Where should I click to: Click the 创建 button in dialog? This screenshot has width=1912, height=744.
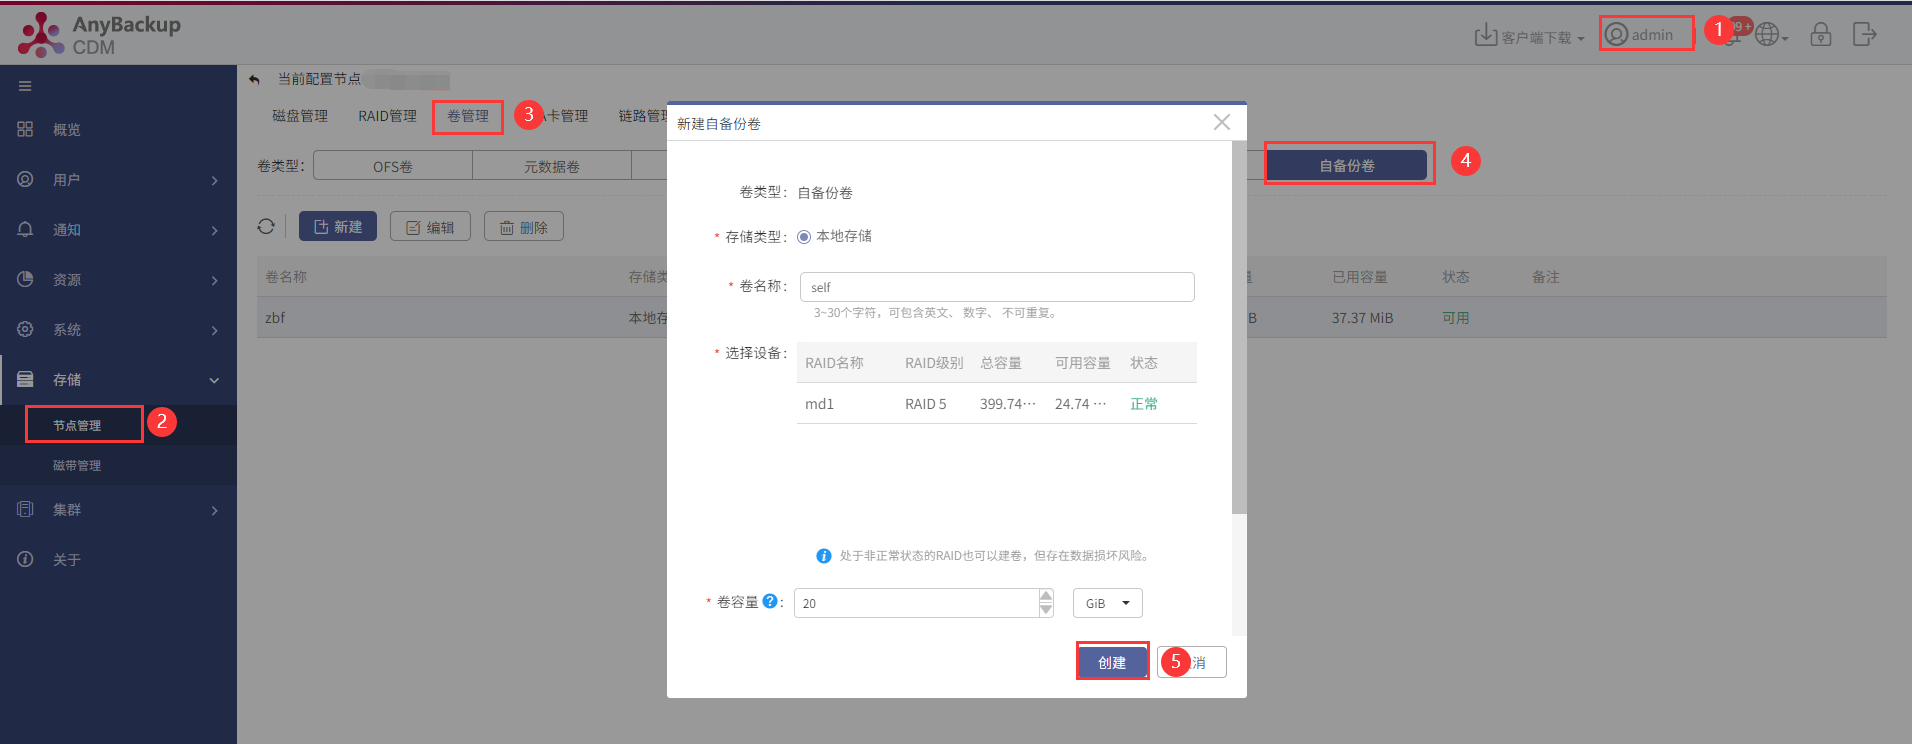[x=1112, y=662]
